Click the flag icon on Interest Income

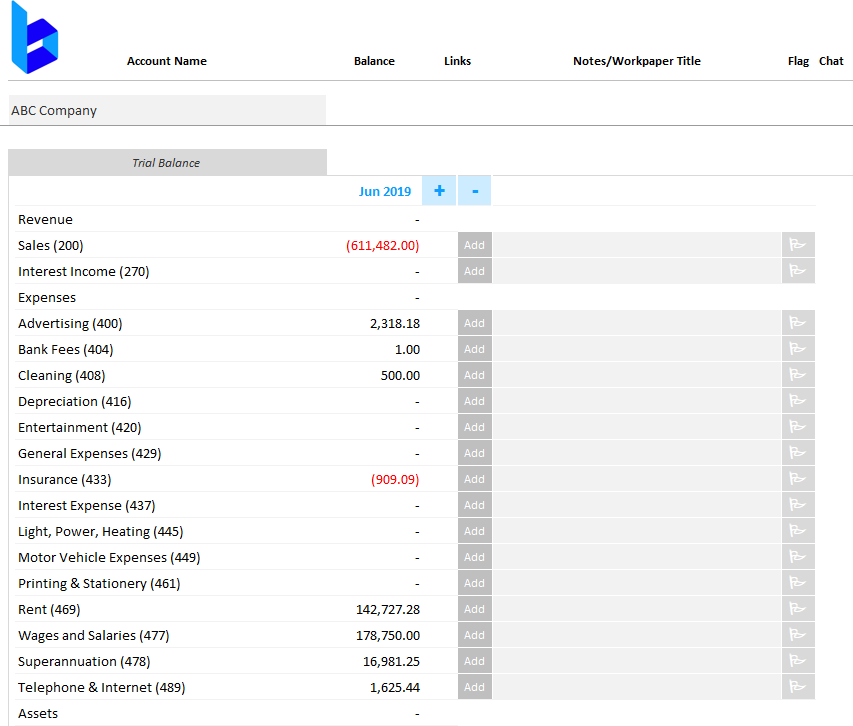tap(797, 270)
